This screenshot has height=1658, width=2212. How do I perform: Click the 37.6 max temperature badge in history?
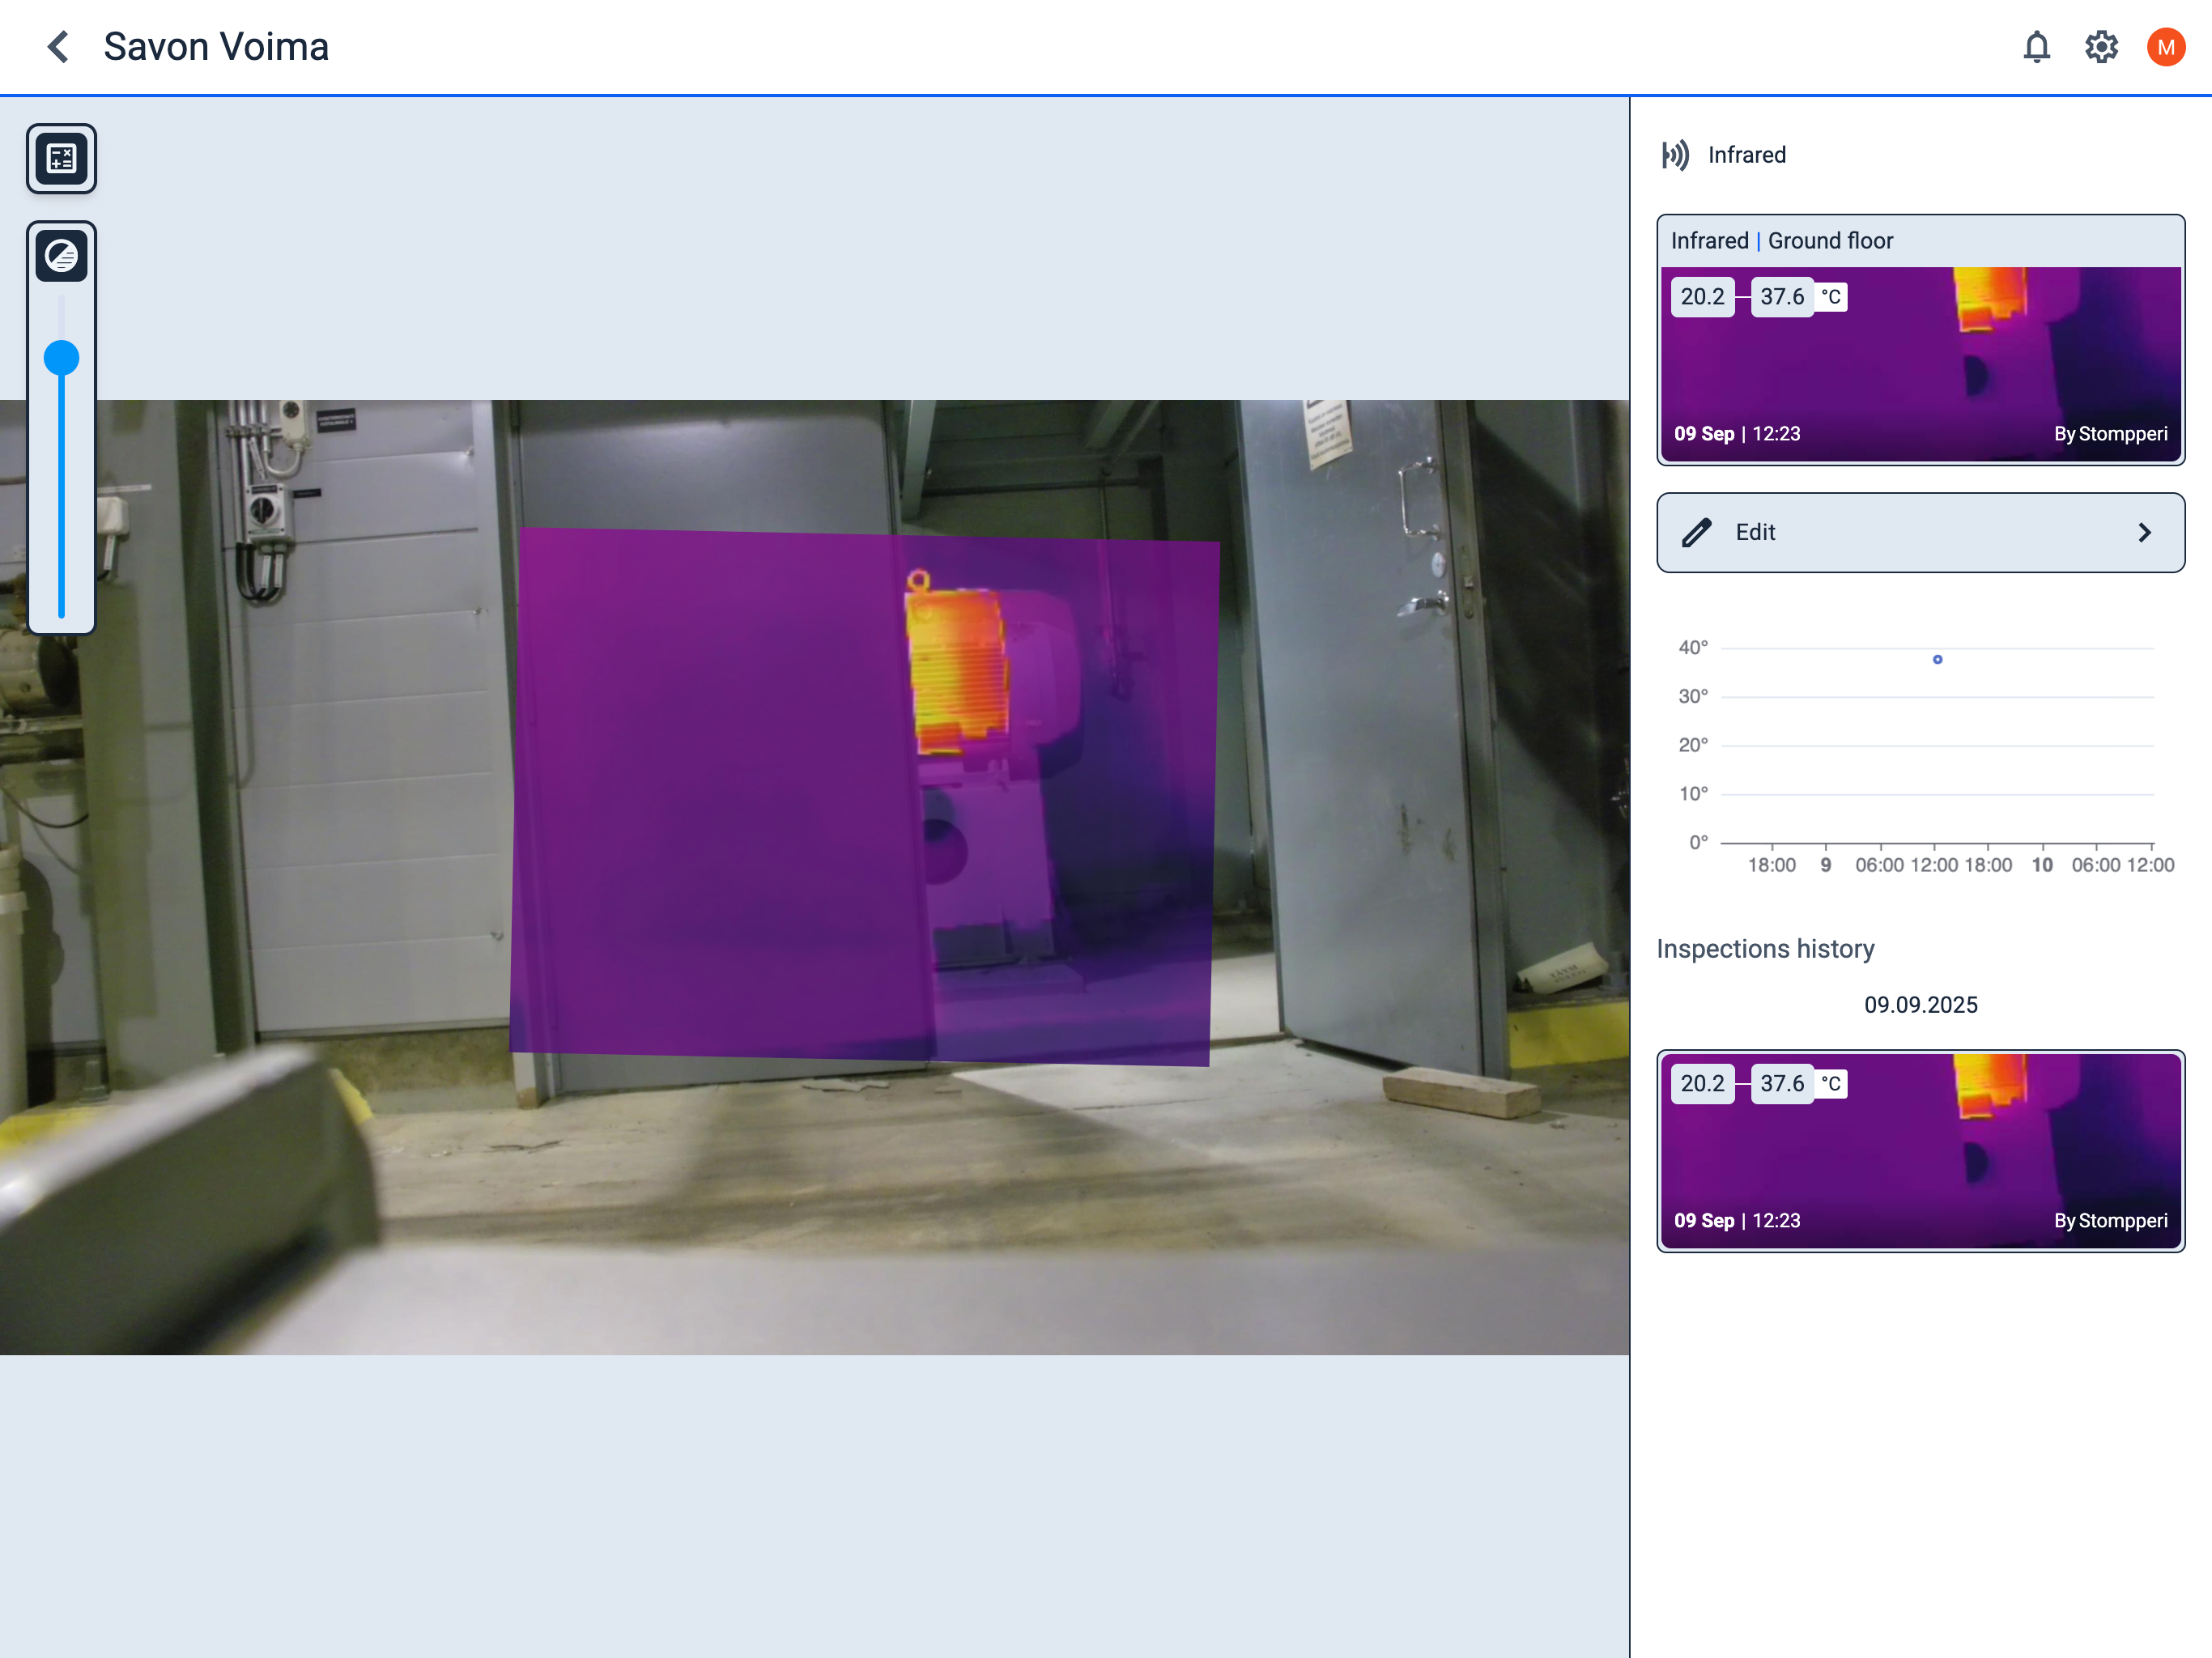point(1781,1083)
